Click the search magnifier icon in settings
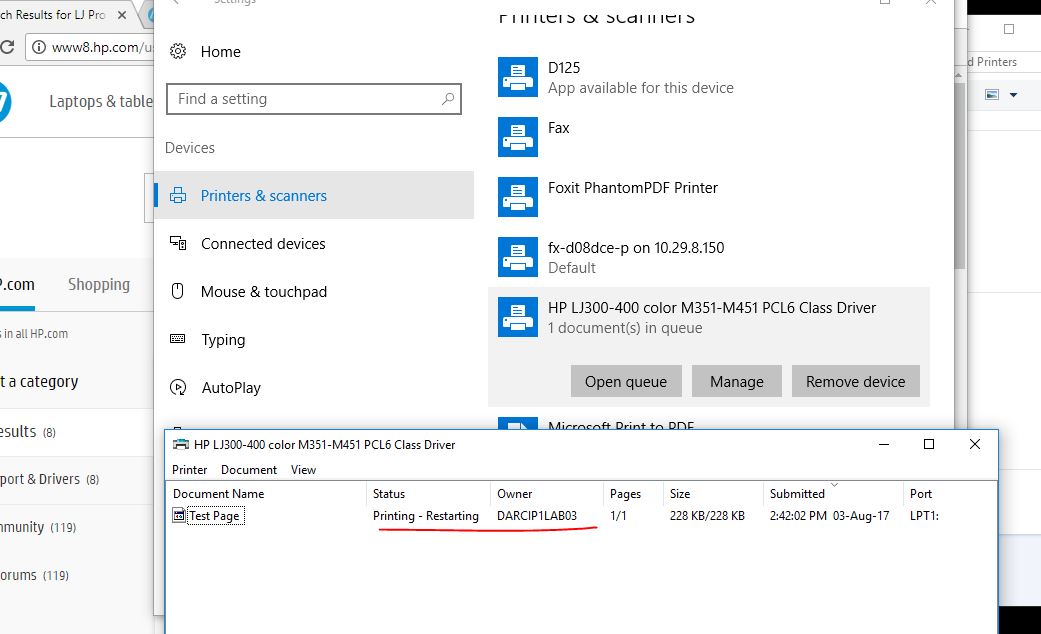 (x=448, y=99)
